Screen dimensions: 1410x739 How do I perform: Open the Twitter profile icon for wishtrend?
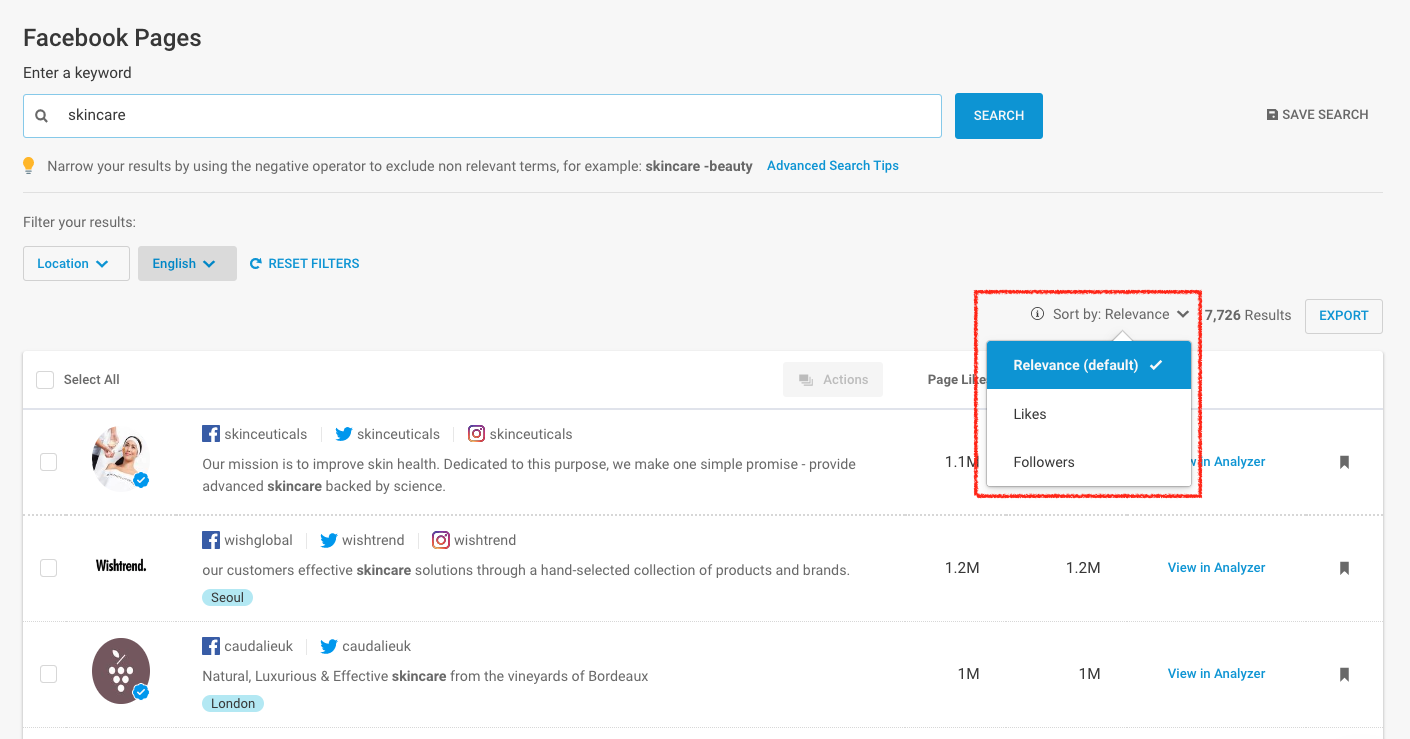pos(329,539)
